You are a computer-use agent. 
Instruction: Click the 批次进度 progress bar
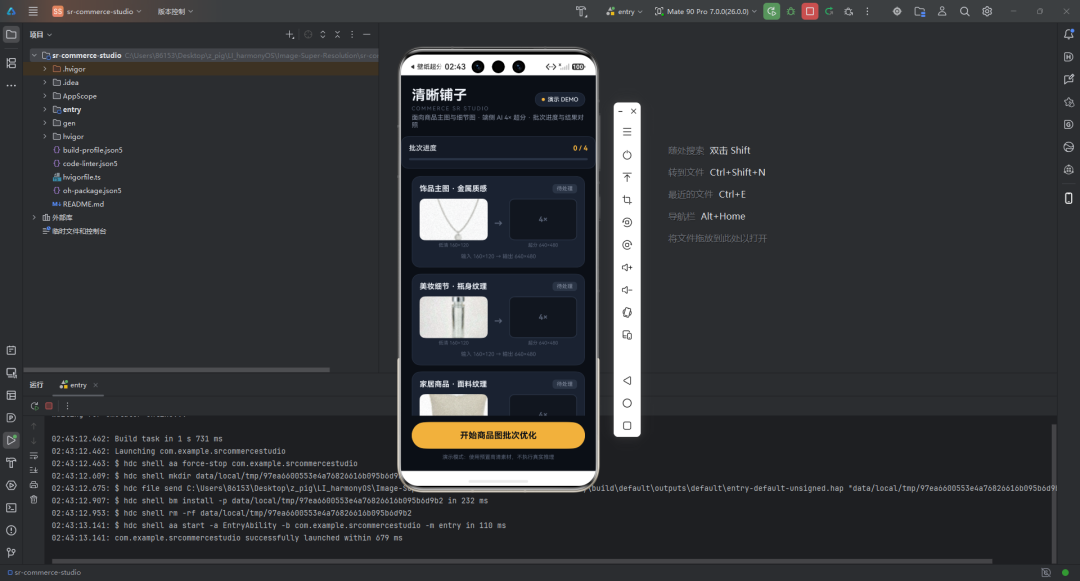pyautogui.click(x=498, y=159)
